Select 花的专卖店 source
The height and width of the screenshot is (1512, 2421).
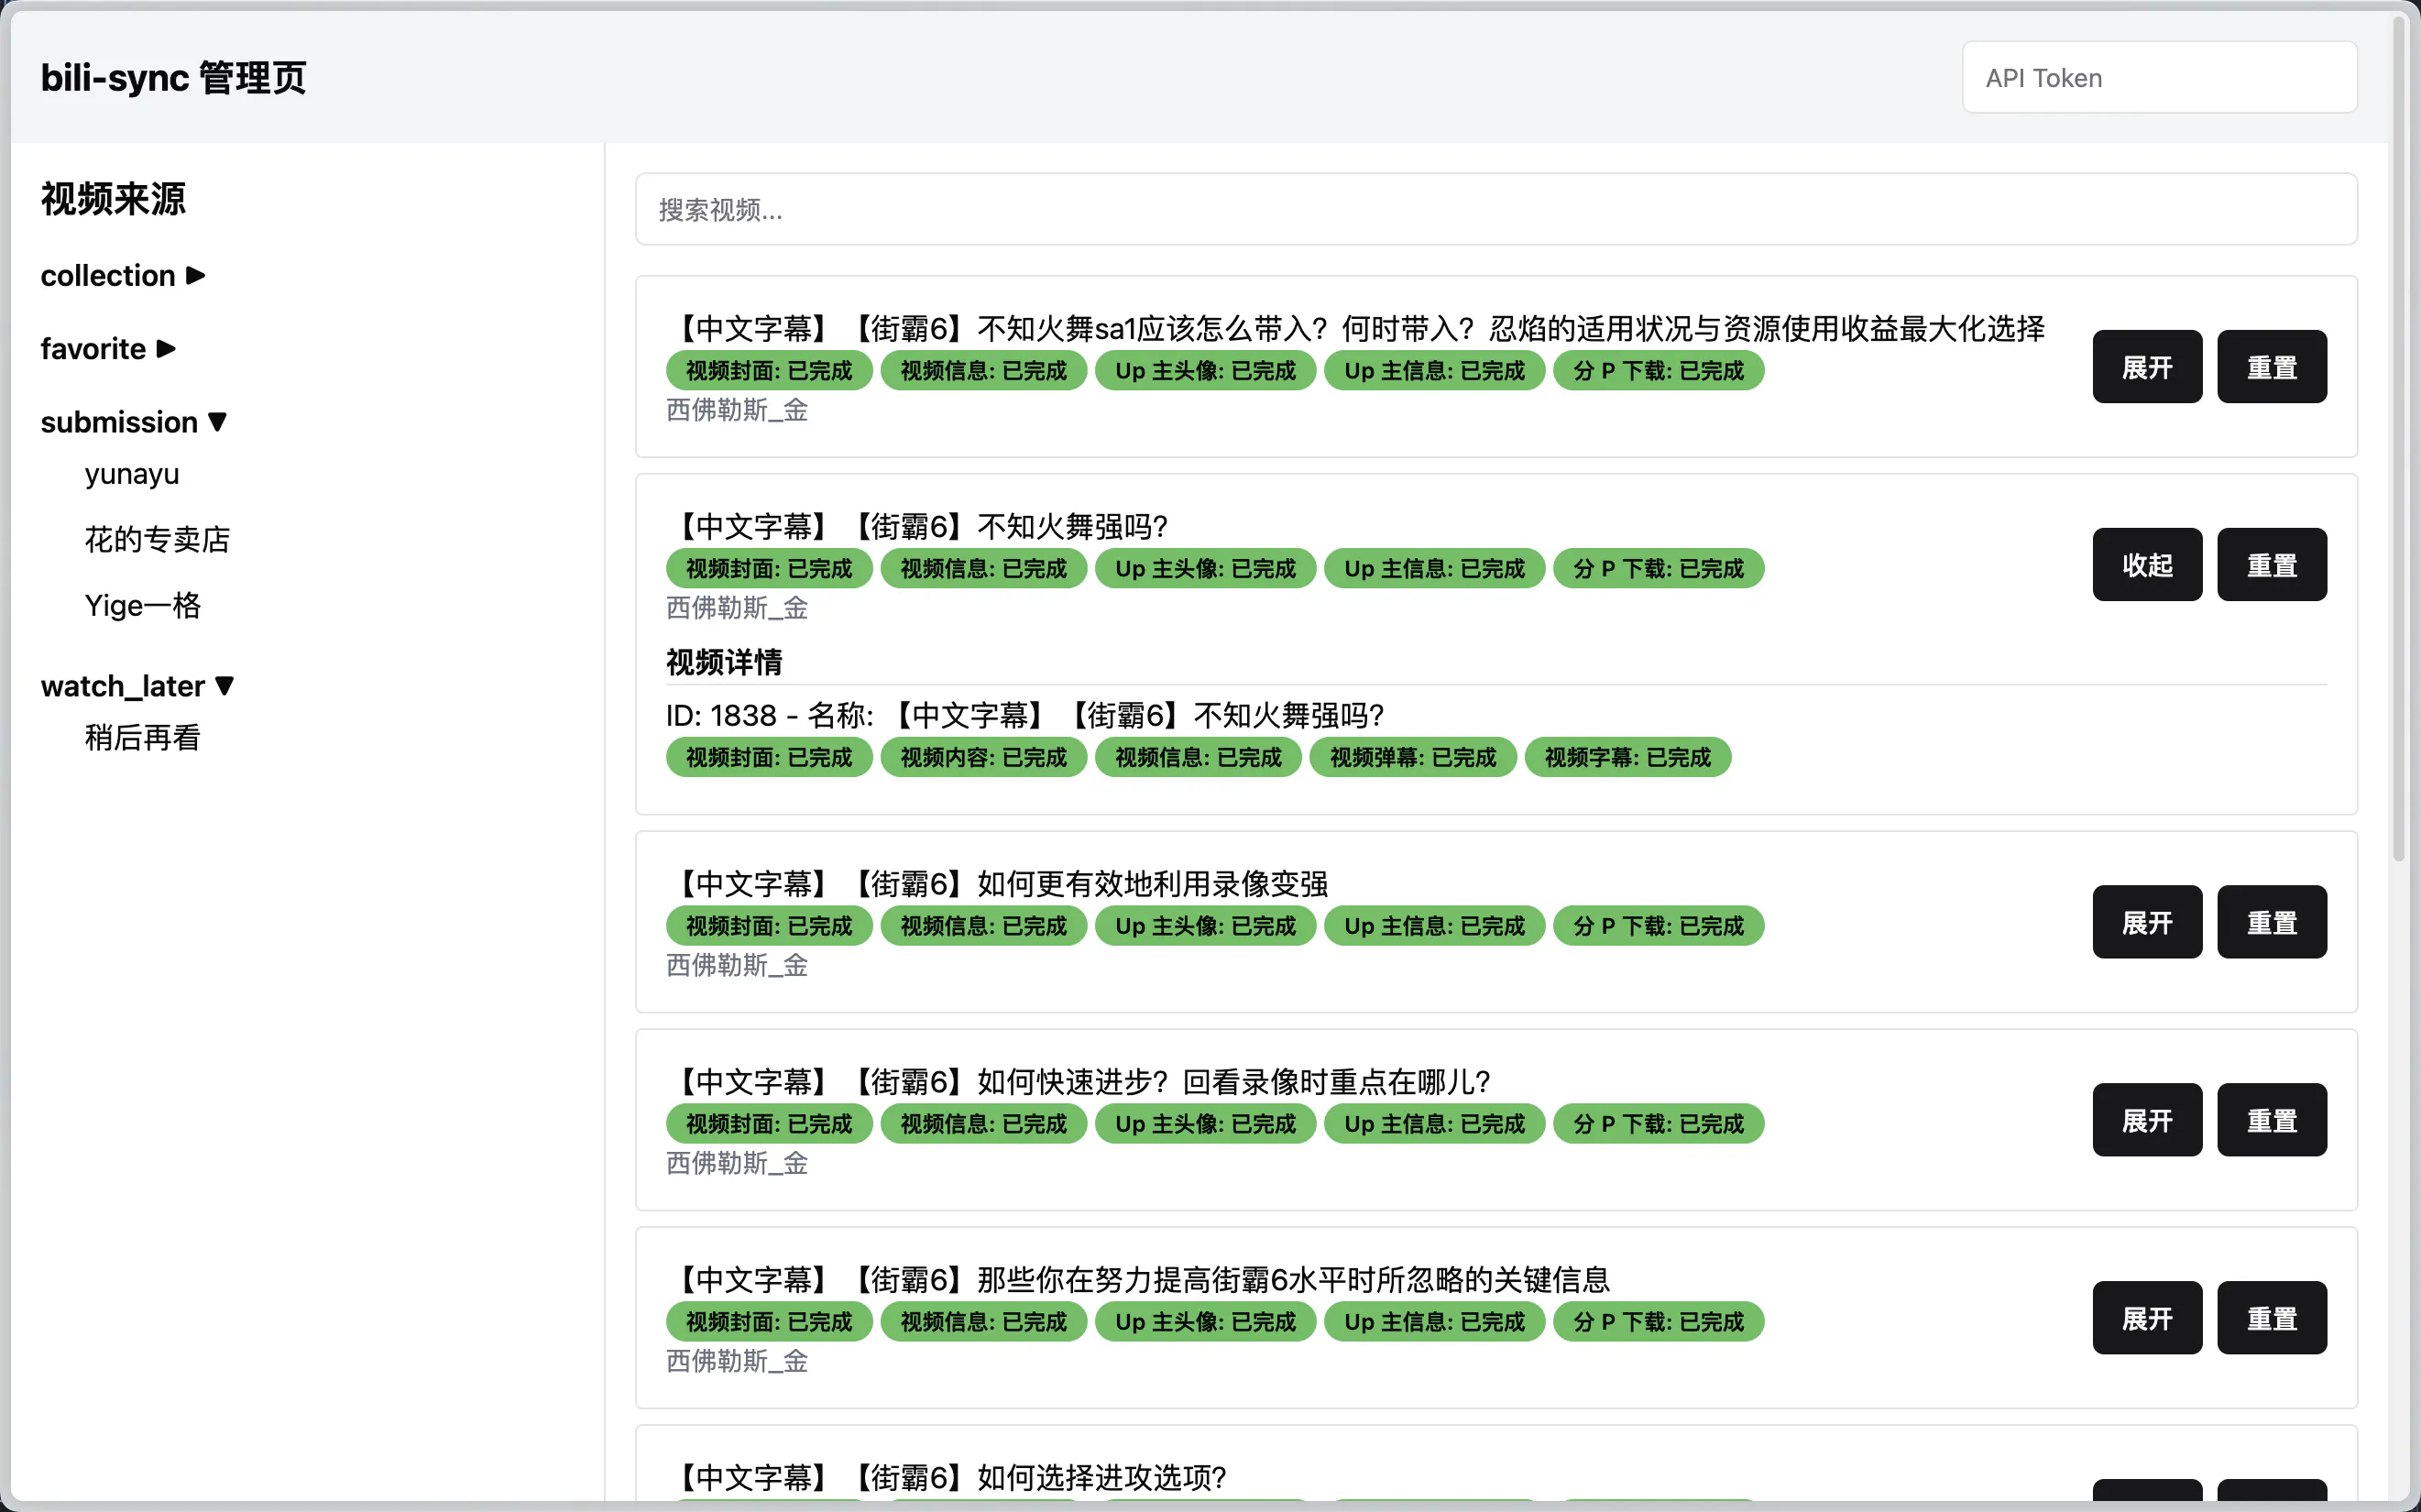click(x=157, y=540)
